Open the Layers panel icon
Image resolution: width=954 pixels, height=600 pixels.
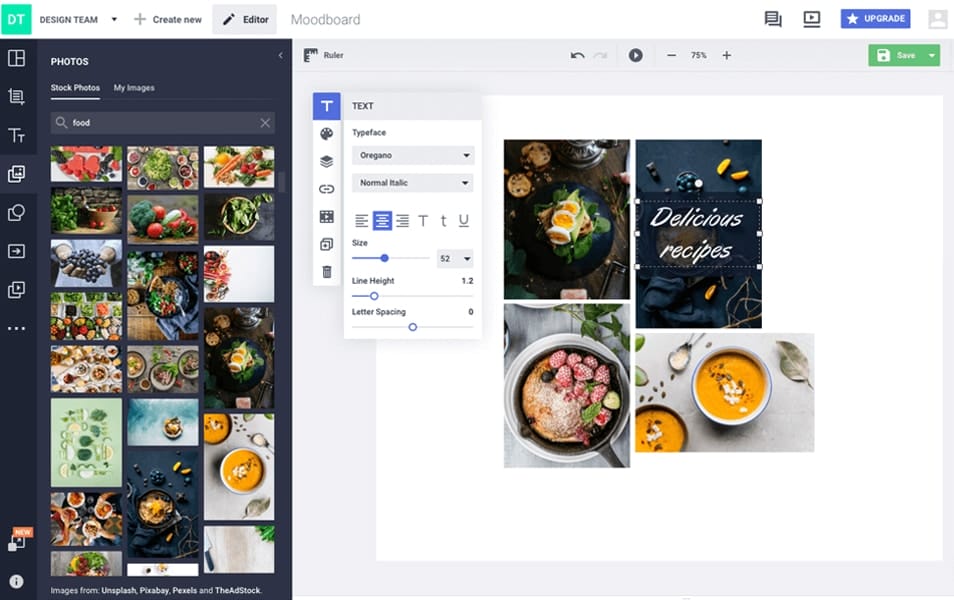pyautogui.click(x=326, y=160)
